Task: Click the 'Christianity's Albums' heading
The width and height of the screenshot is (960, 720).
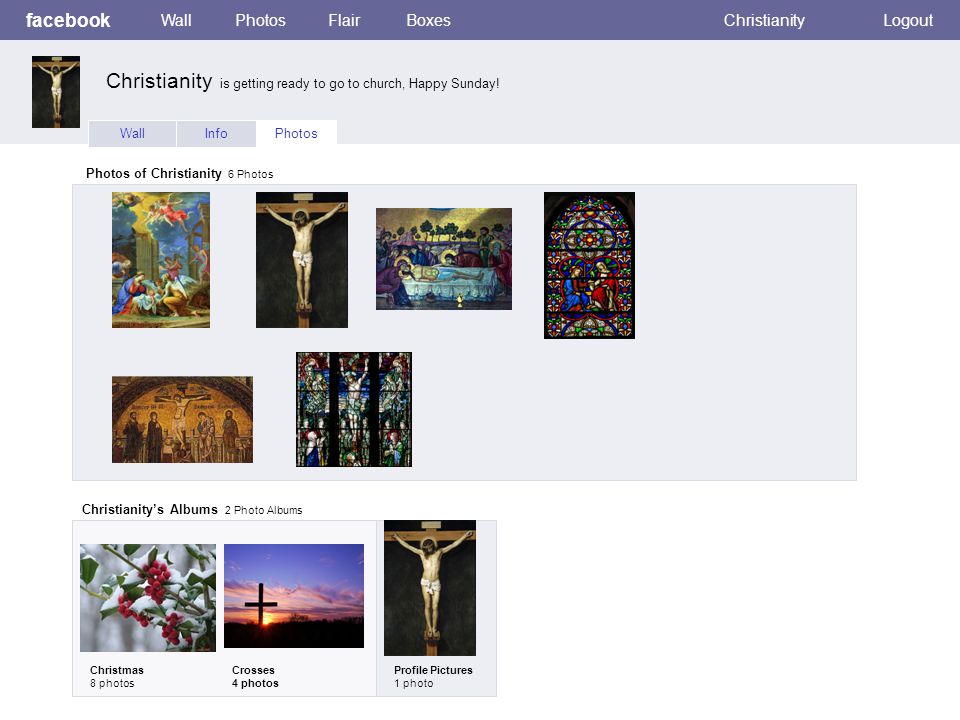Action: (x=150, y=509)
